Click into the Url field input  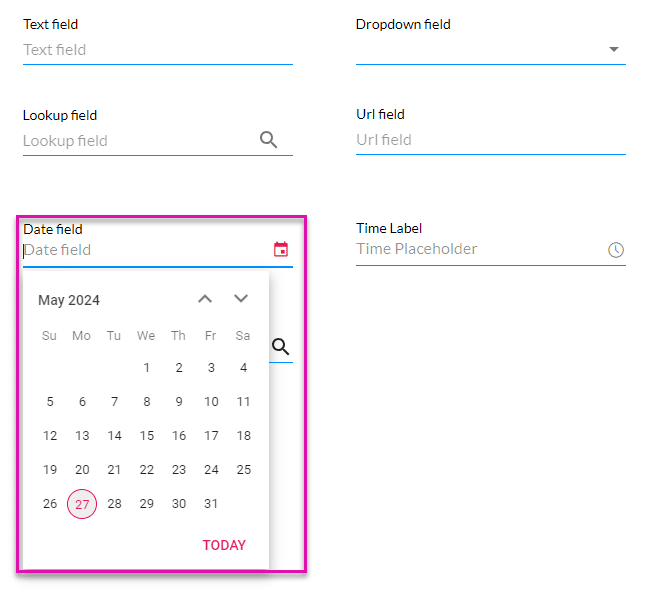[490, 140]
